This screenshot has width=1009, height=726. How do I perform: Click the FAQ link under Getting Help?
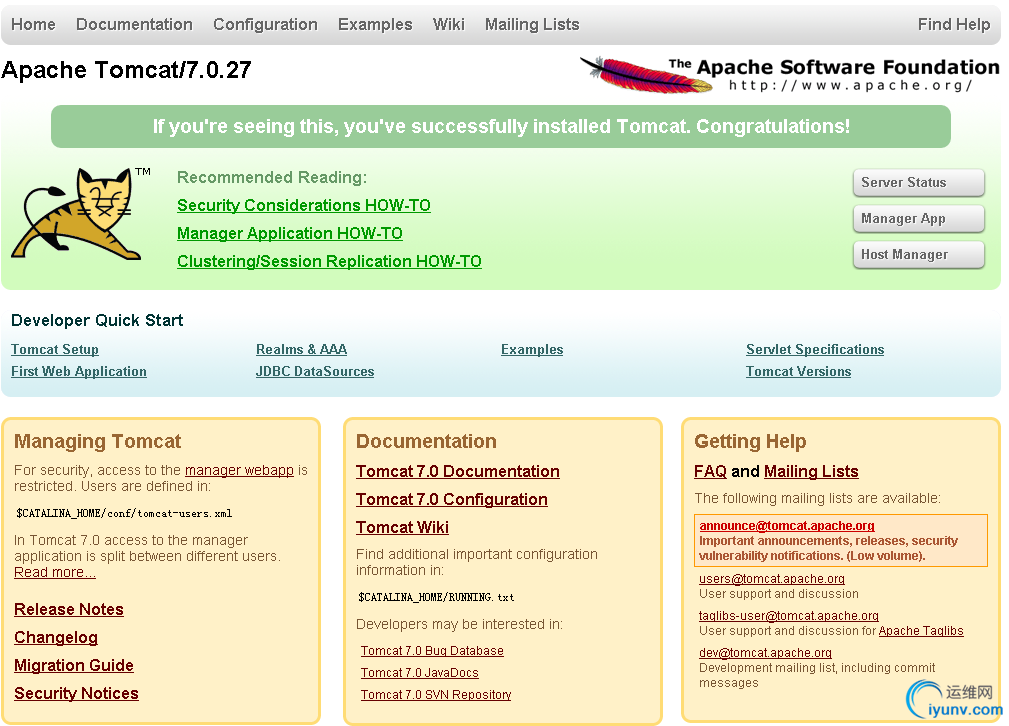(710, 472)
